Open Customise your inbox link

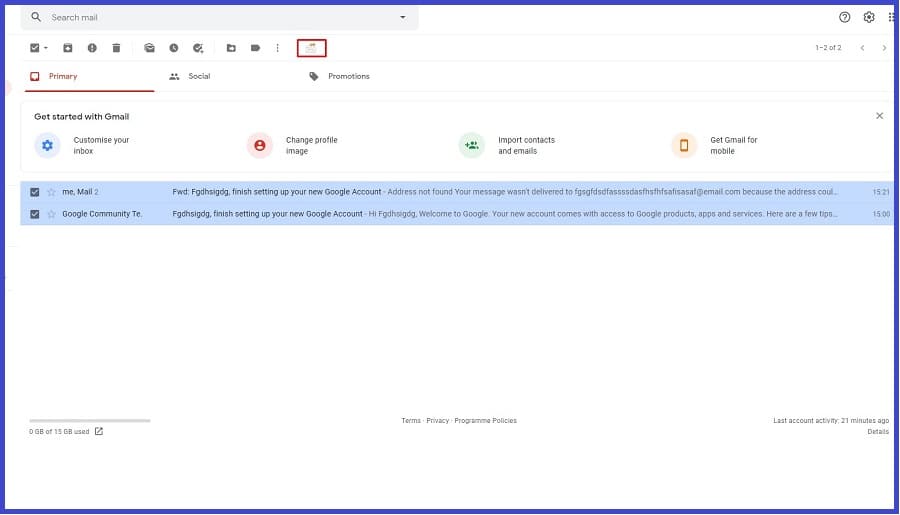(101, 145)
